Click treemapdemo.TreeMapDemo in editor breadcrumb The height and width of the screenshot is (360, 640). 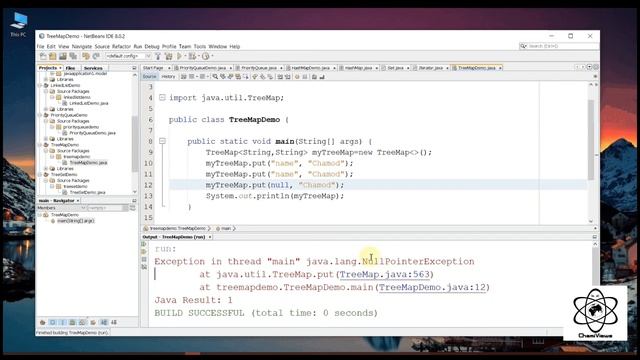pos(177,229)
